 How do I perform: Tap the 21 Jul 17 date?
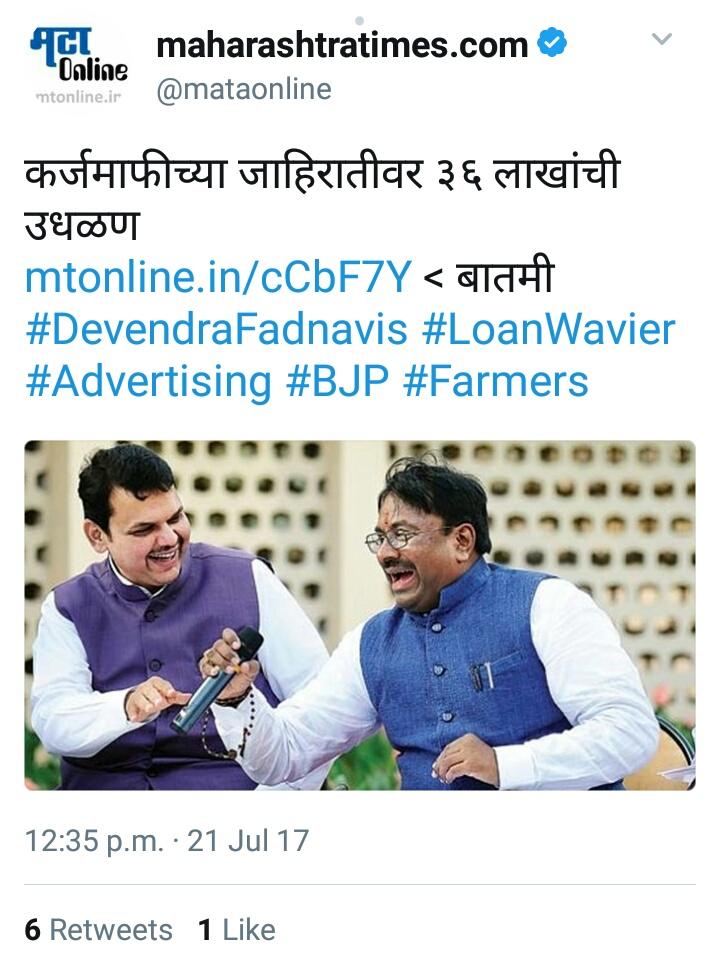point(248,842)
